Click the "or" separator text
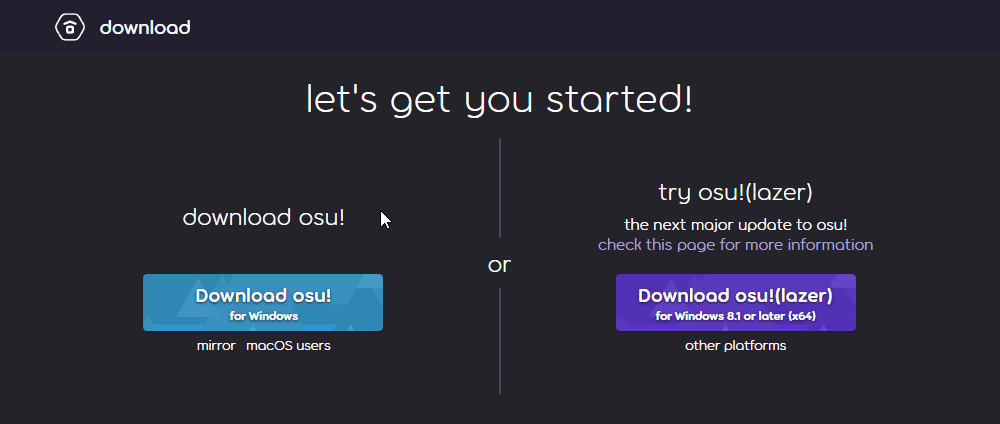The width and height of the screenshot is (1000, 424). click(499, 265)
